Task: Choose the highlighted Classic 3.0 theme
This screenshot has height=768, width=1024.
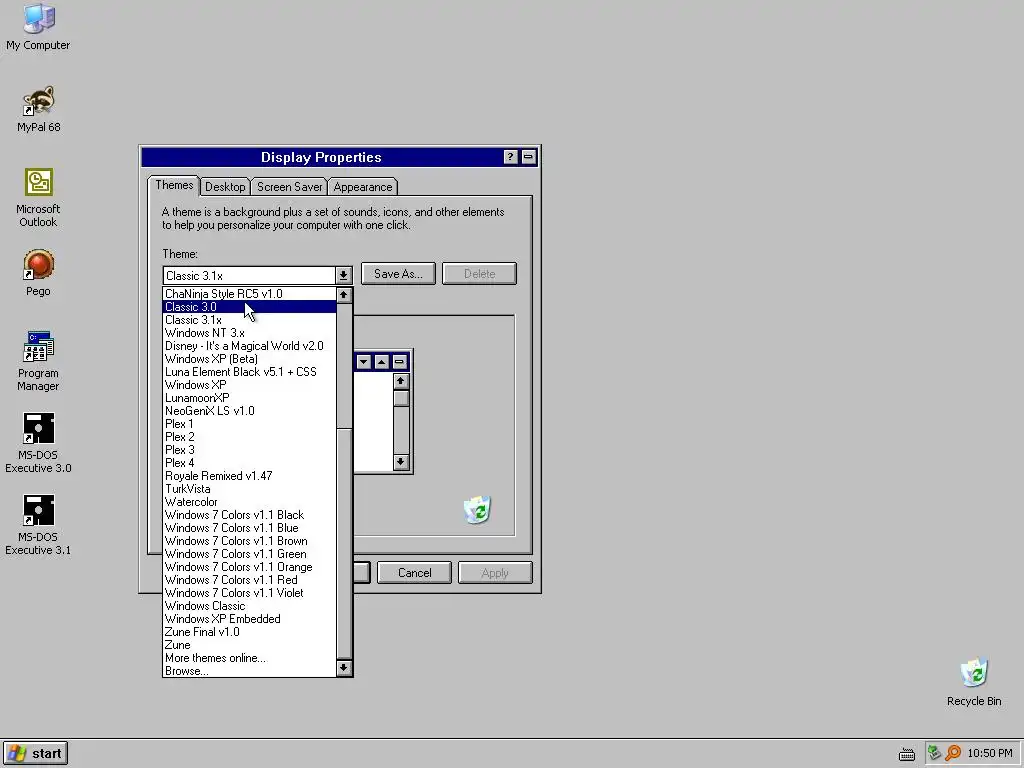Action: [249, 307]
